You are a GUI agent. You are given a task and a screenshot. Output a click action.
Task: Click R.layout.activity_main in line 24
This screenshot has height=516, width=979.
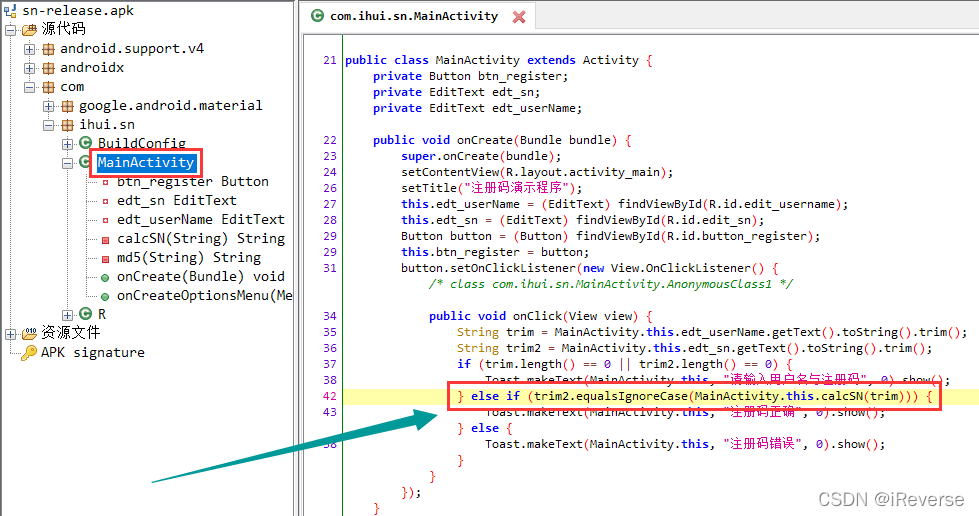click(584, 172)
